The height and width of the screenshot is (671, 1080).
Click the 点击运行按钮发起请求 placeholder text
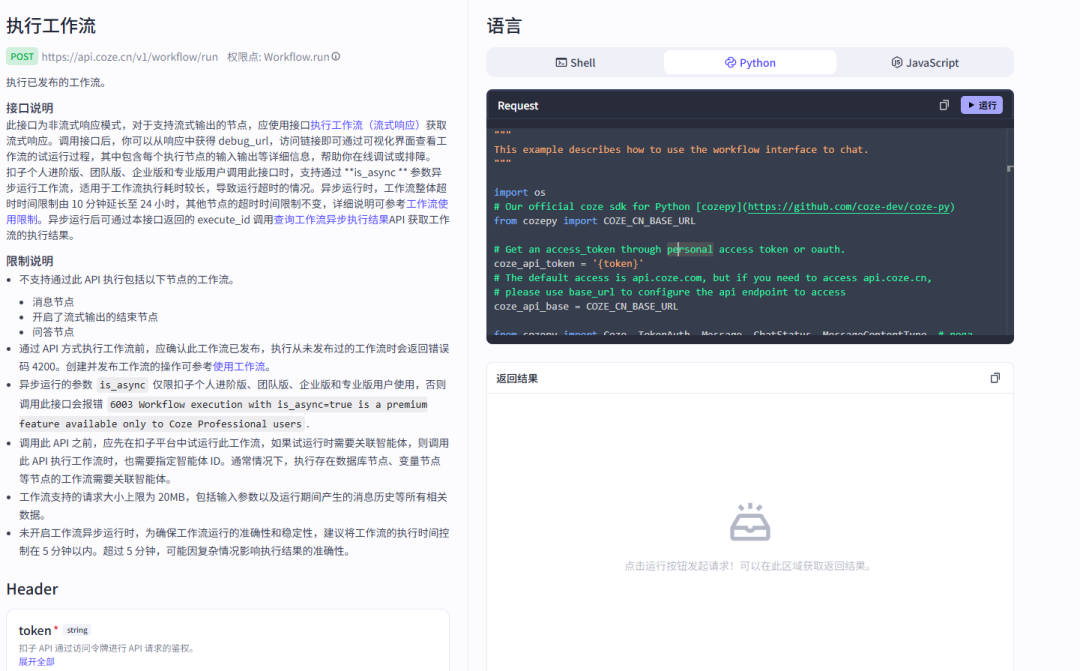(749, 566)
